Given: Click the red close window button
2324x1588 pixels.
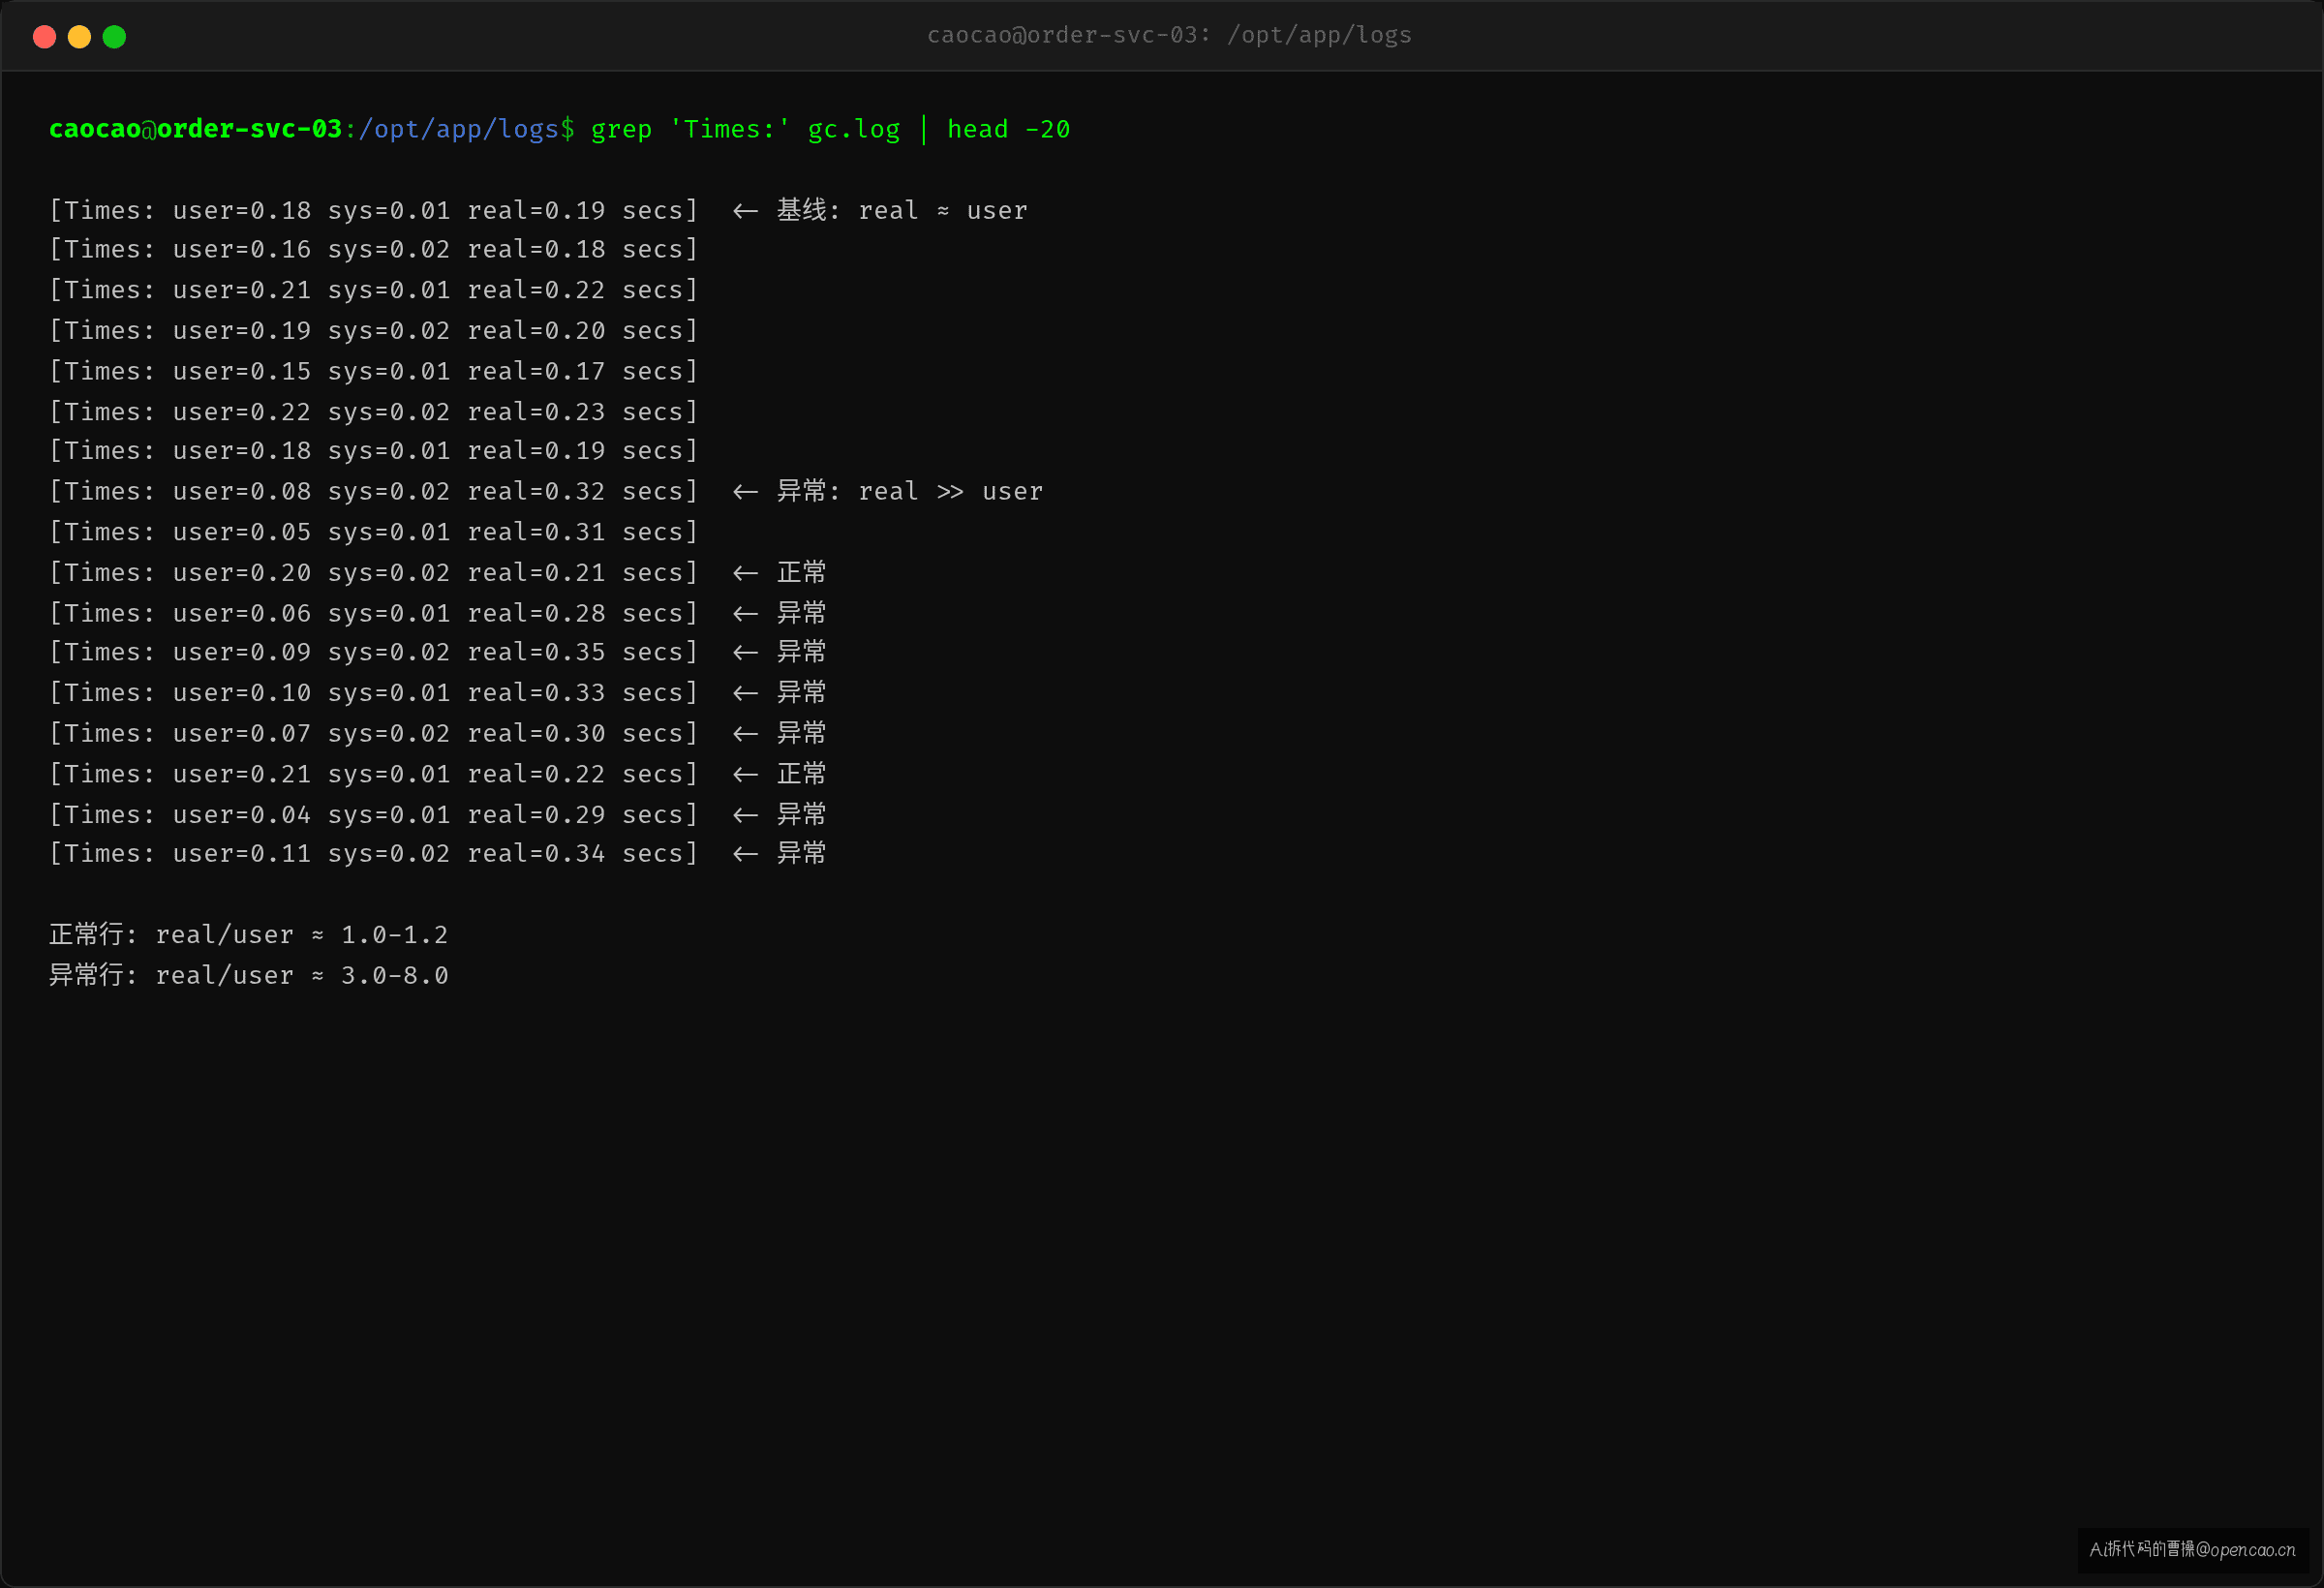Looking at the screenshot, I should (x=44, y=37).
